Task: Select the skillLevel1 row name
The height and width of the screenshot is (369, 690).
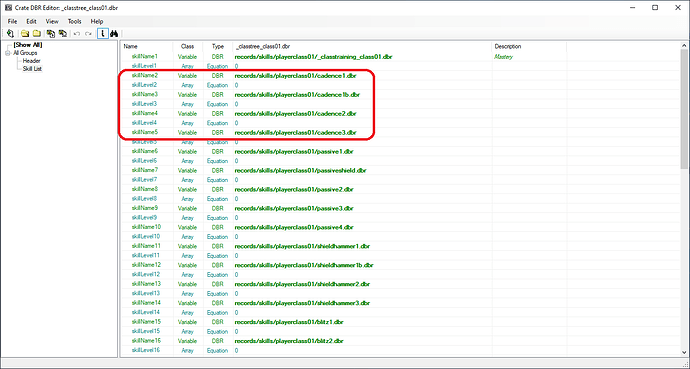Action: point(144,66)
